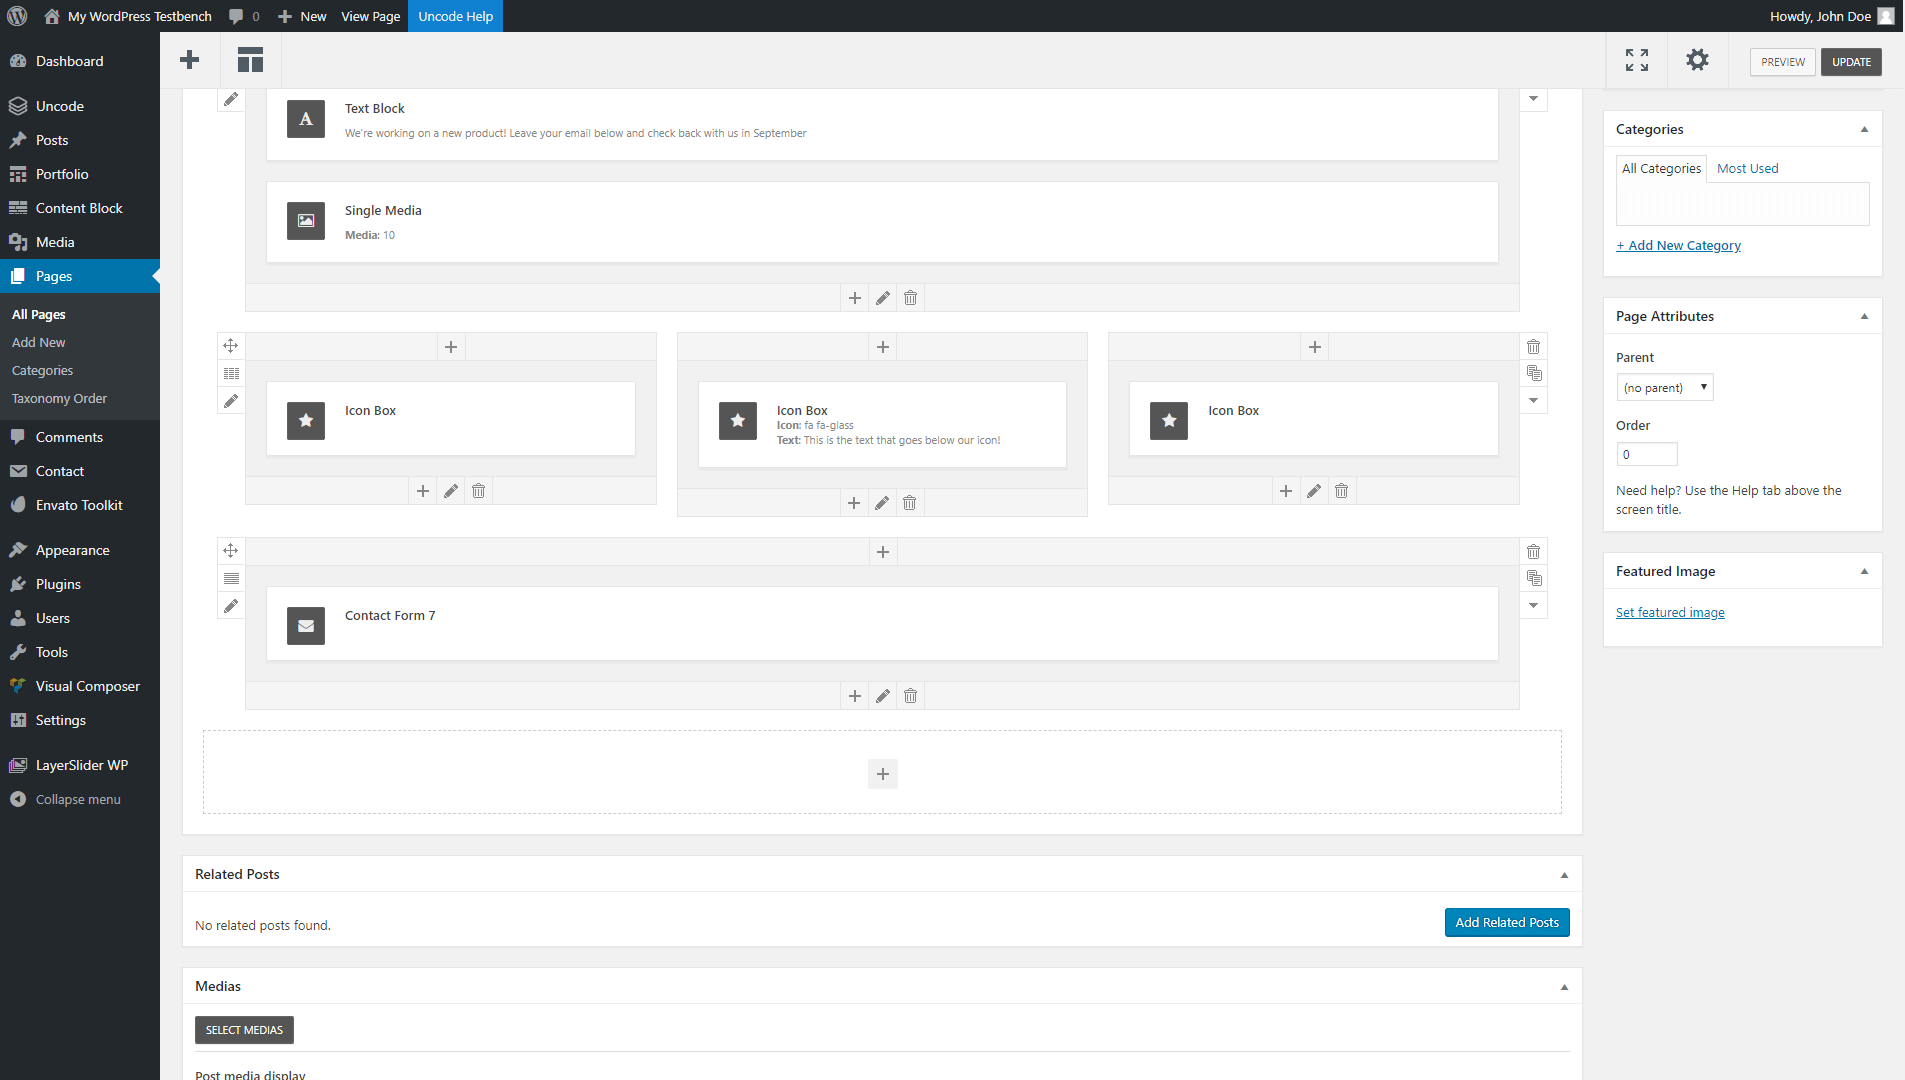Open page settings gear icon

(1697, 60)
